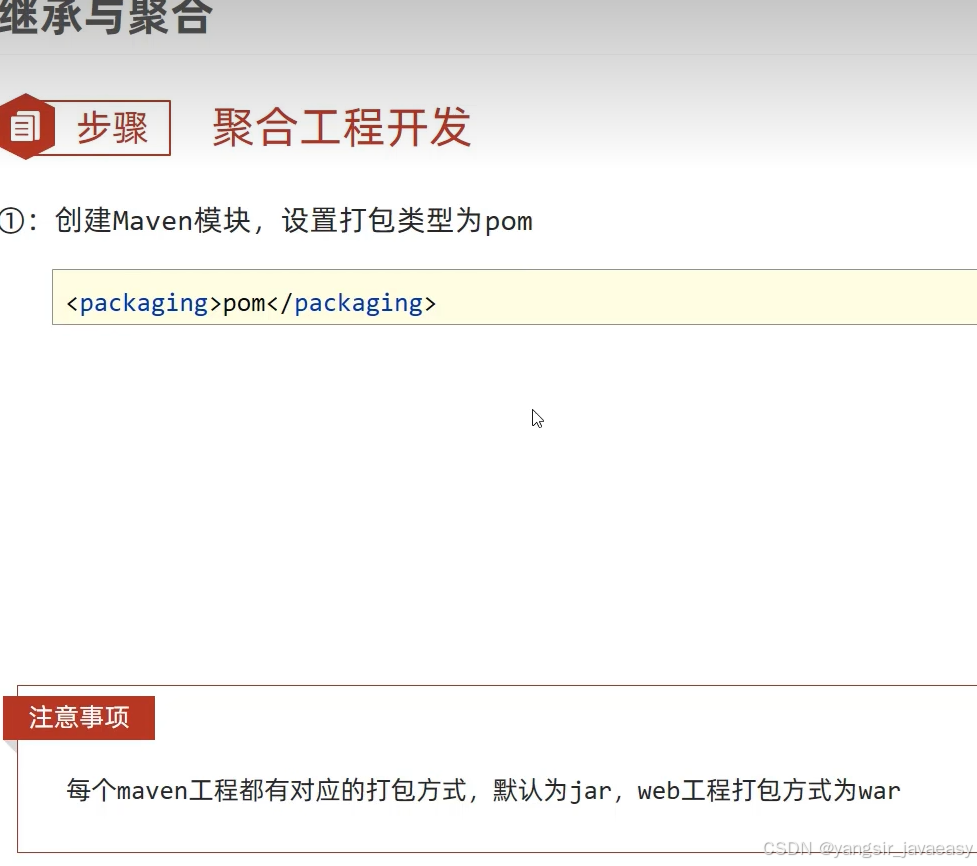Click the red 注意事项 tag
Viewport: 977px width, 866px height.
pyautogui.click(x=79, y=718)
